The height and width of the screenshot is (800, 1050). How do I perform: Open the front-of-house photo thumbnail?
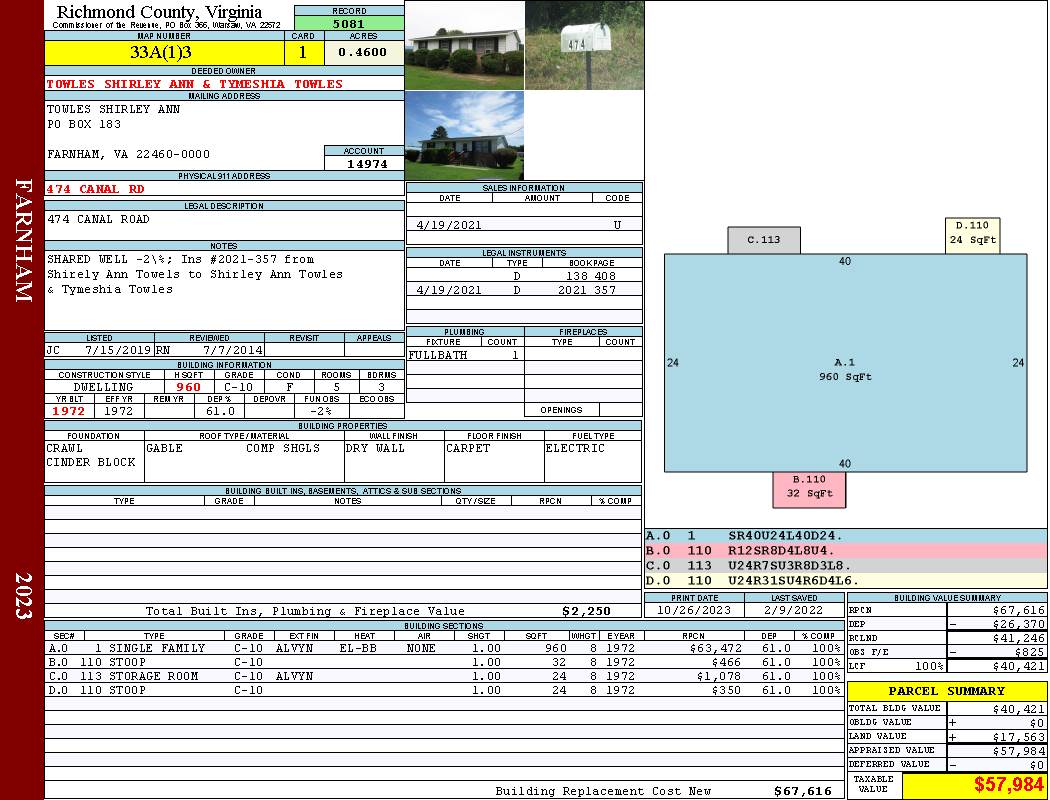pos(464,45)
